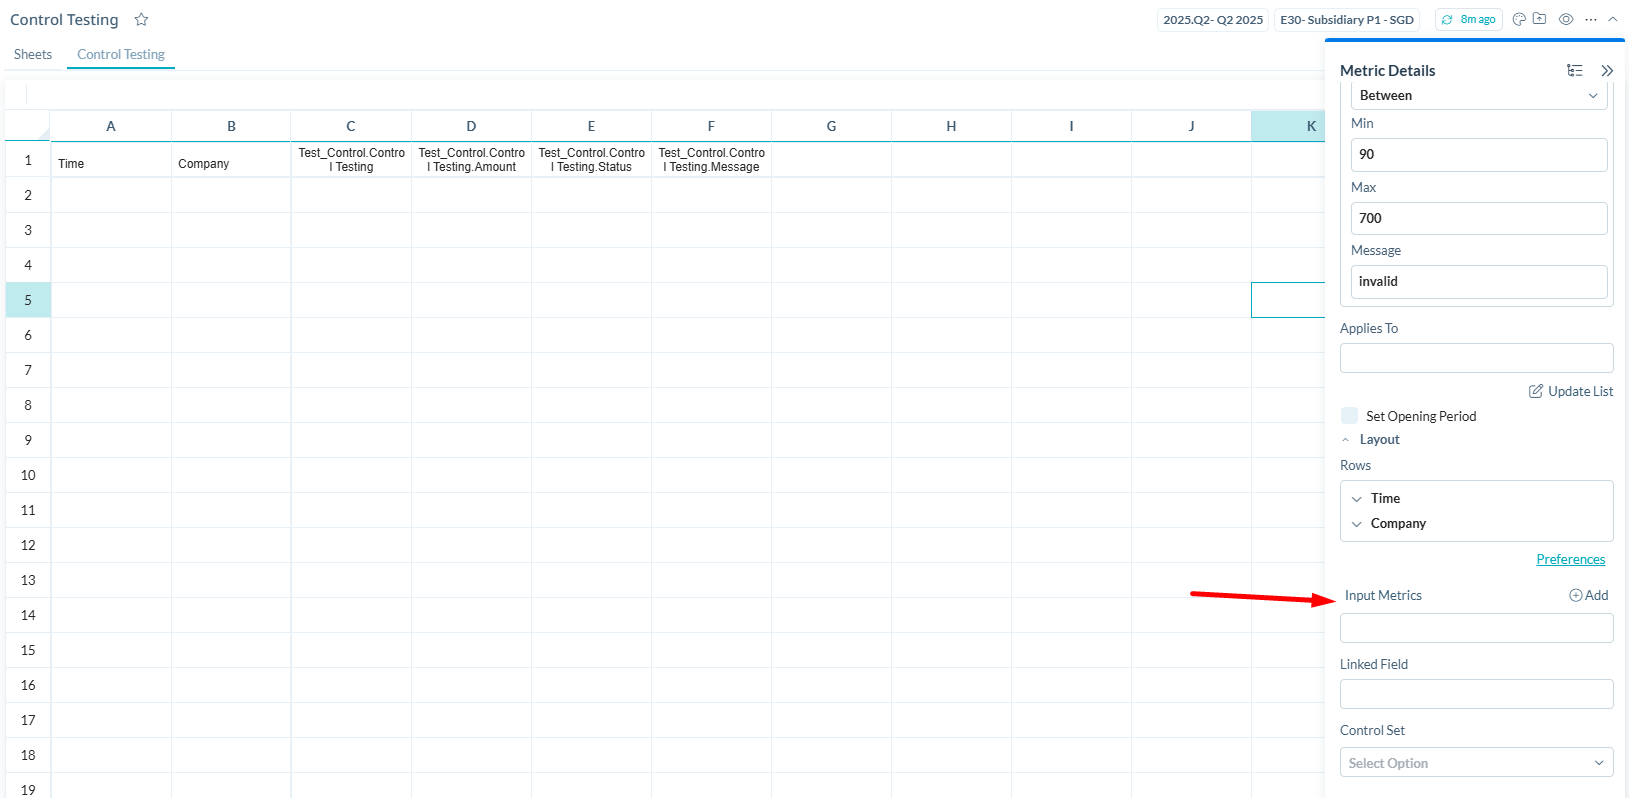Viewport: 1629px width, 798px height.
Task: Switch to the Sheets tab
Action: pyautogui.click(x=33, y=54)
